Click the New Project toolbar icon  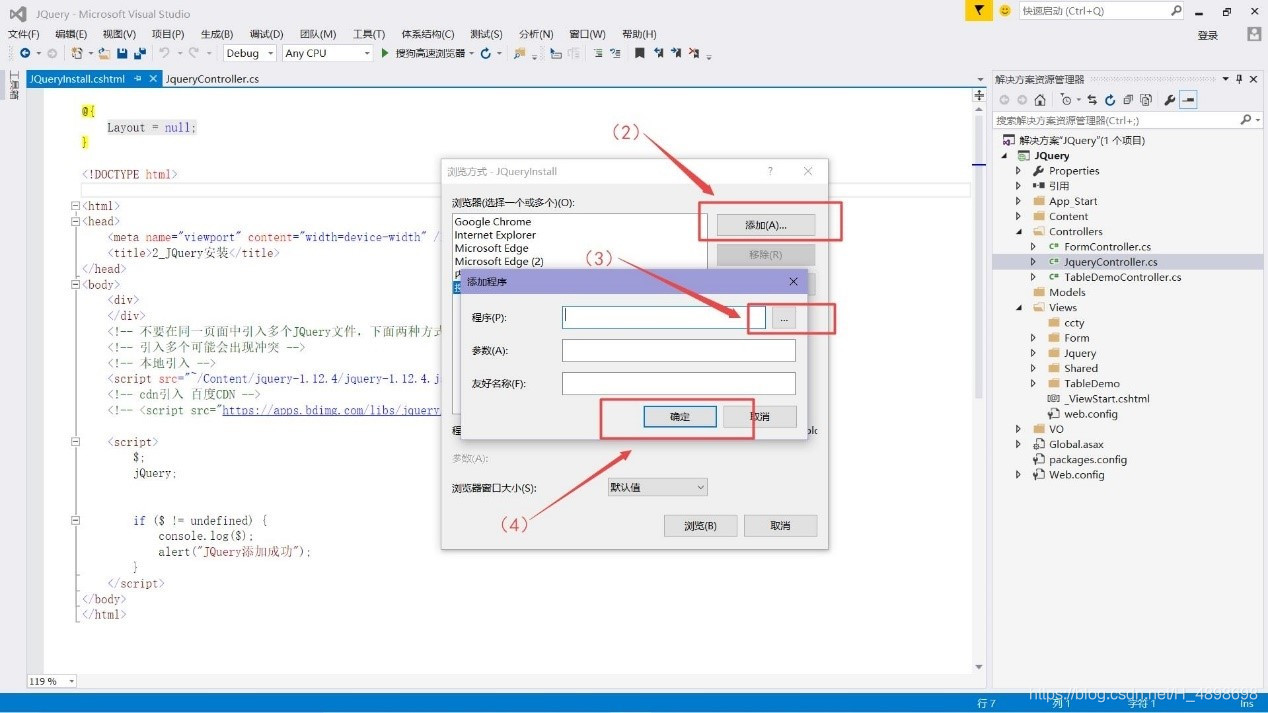[76, 53]
